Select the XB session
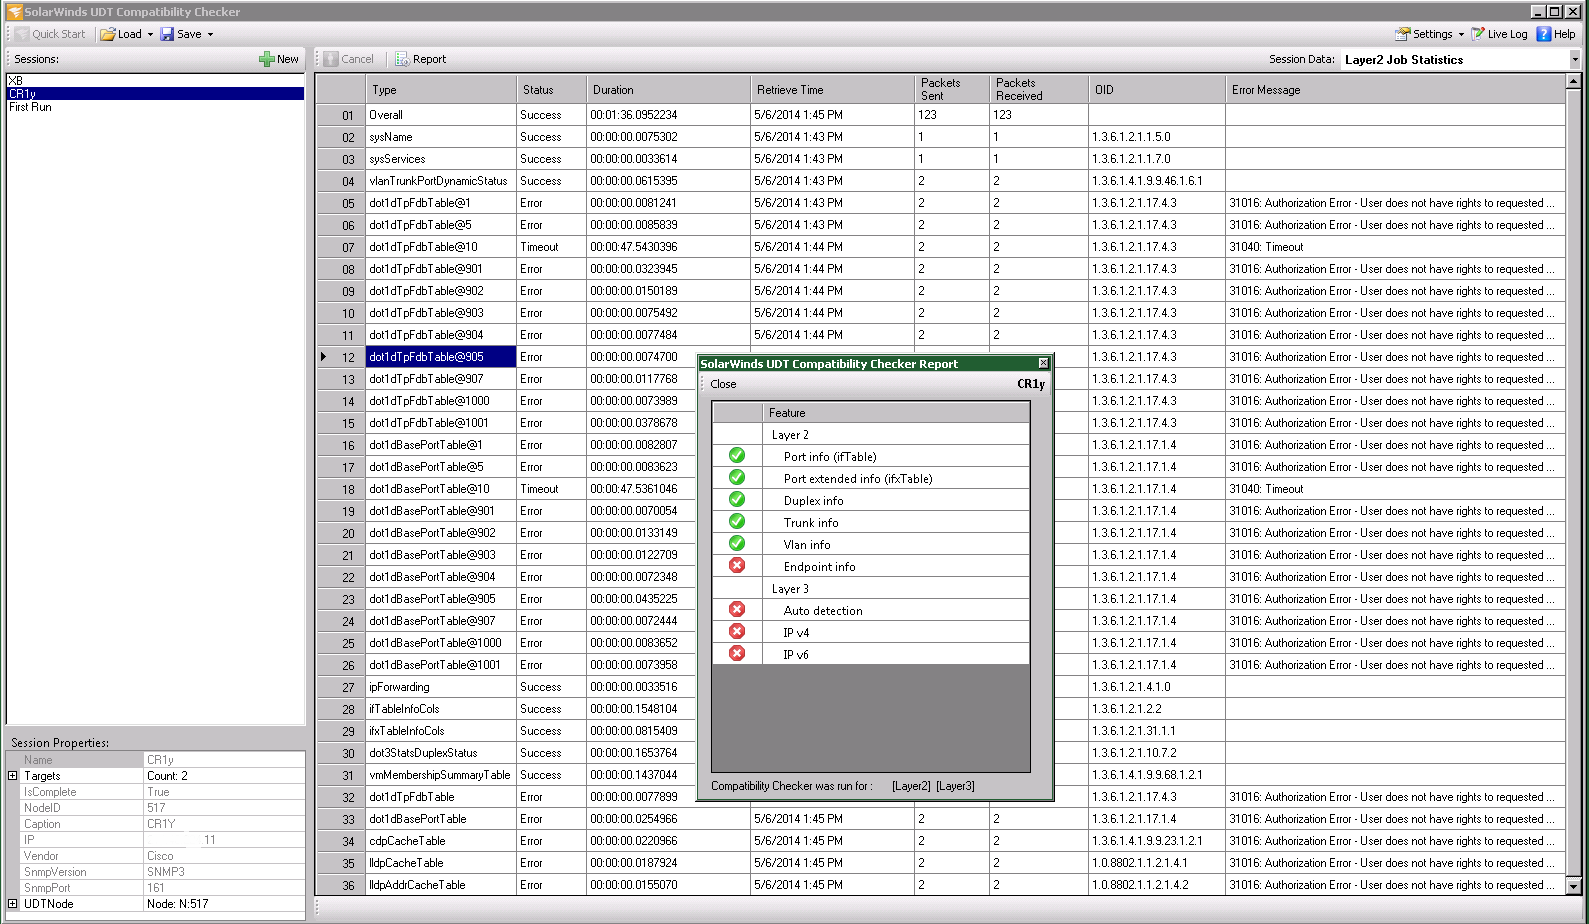The height and width of the screenshot is (924, 1589). tap(156, 81)
